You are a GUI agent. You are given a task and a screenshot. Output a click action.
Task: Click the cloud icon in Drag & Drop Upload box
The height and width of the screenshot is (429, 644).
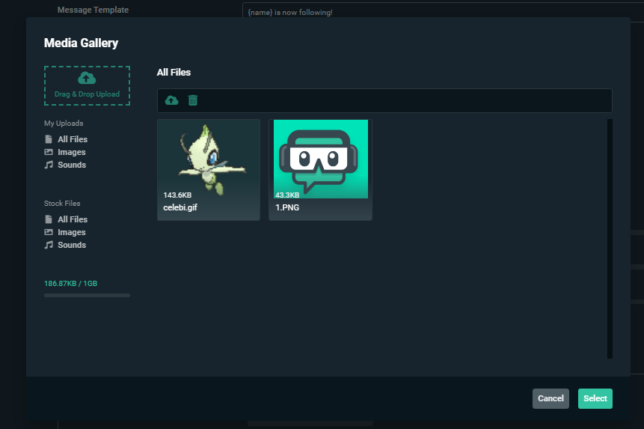point(87,78)
